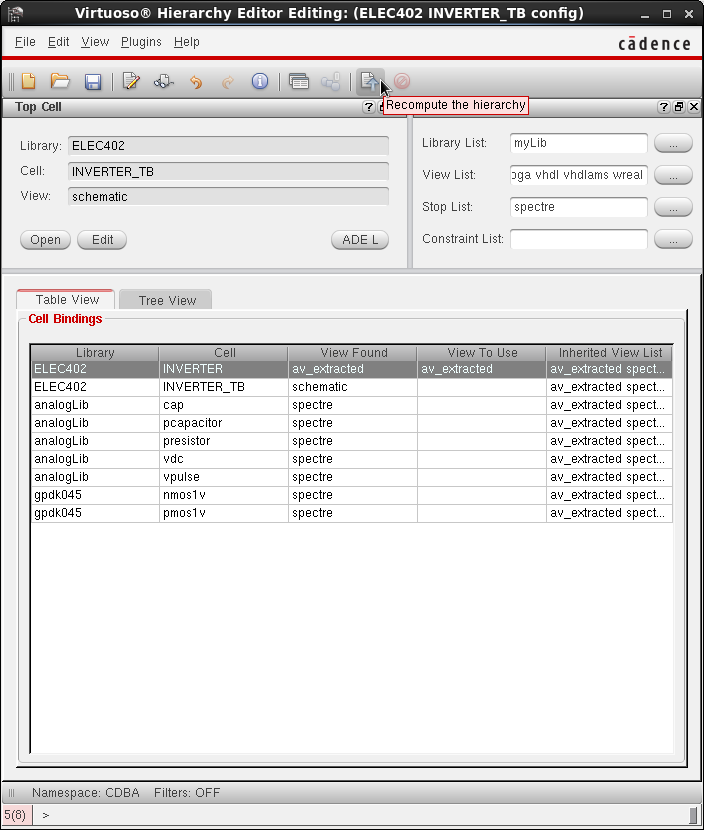Viewport: 704px width, 830px height.
Task: Click browse button next to Library List
Action: click(x=673, y=143)
